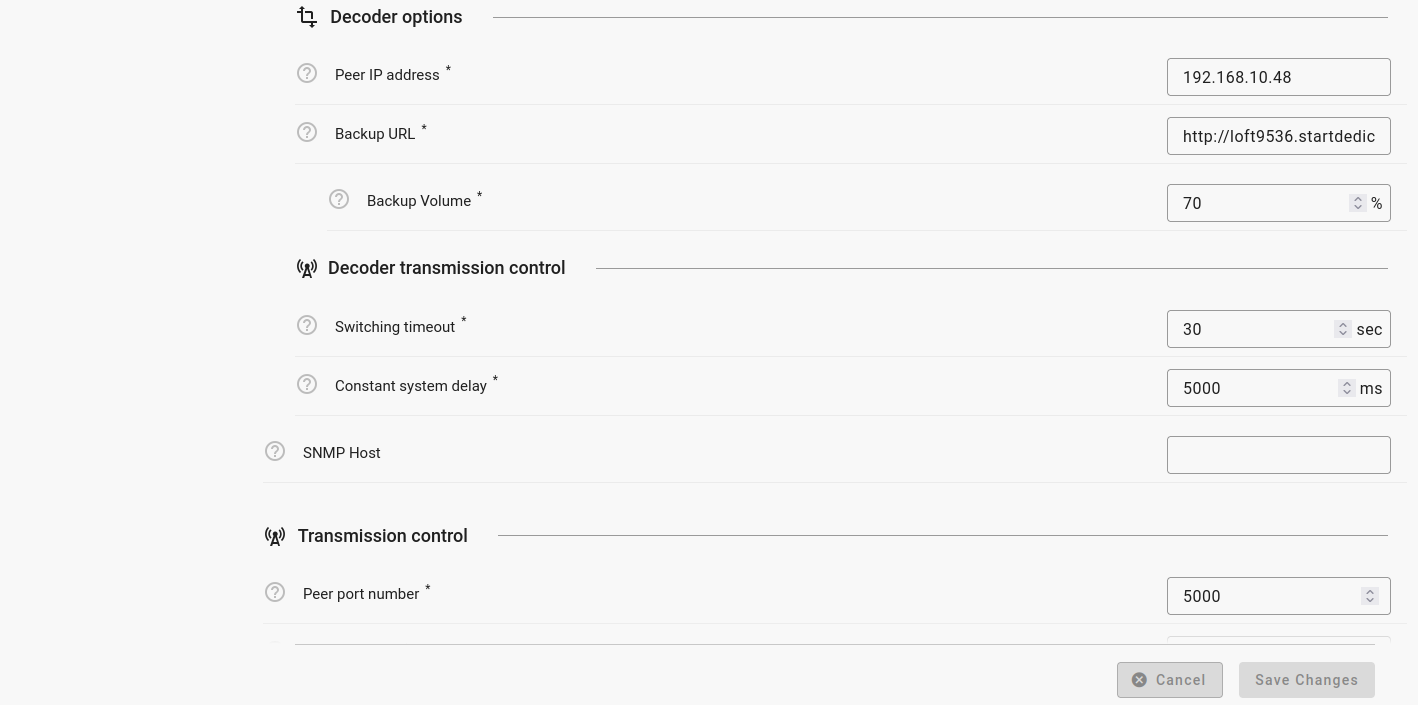The width and height of the screenshot is (1418, 705).
Task: Click the Save Changes button
Action: (1306, 680)
